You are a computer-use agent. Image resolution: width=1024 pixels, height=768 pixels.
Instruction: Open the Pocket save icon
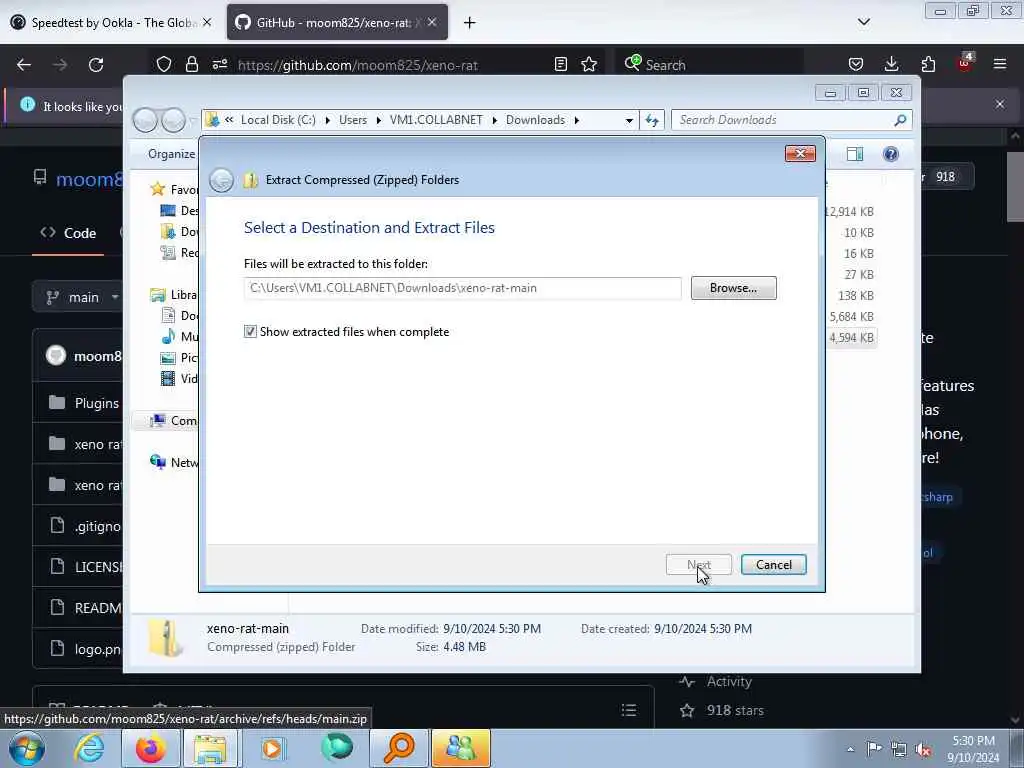click(856, 65)
